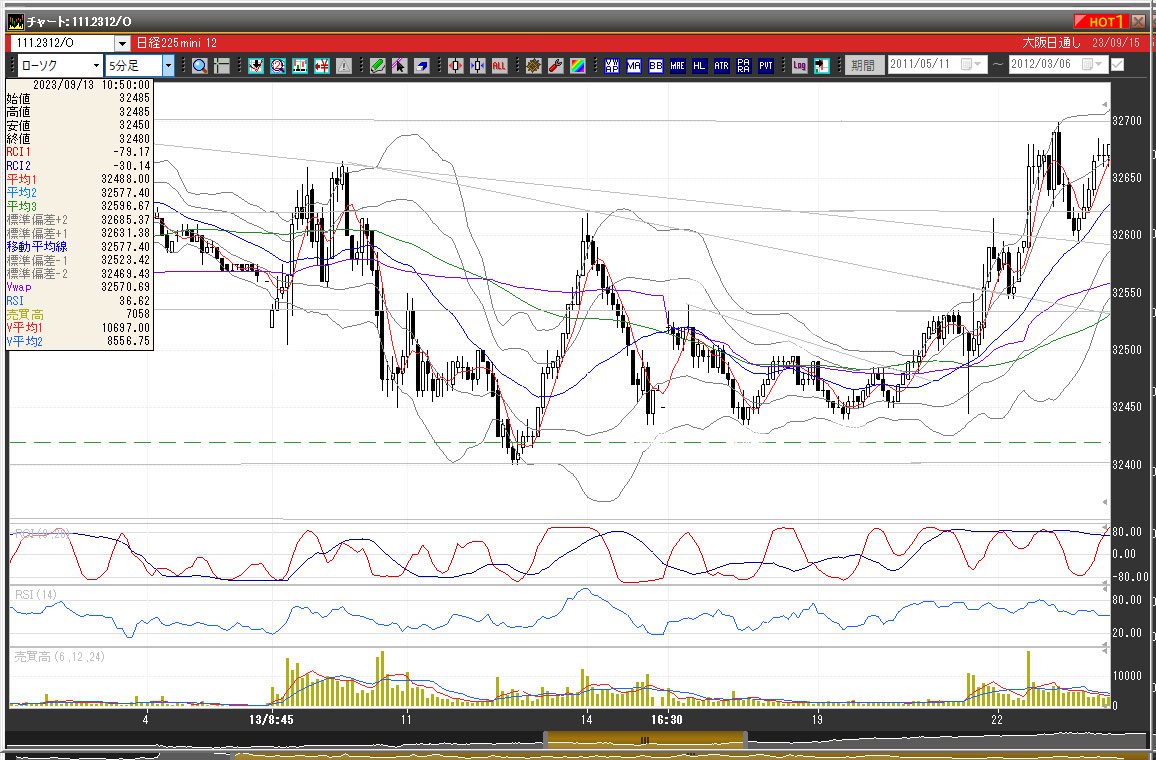Open the end date 2012/03/06 calendar dropdown

(x=1093, y=65)
